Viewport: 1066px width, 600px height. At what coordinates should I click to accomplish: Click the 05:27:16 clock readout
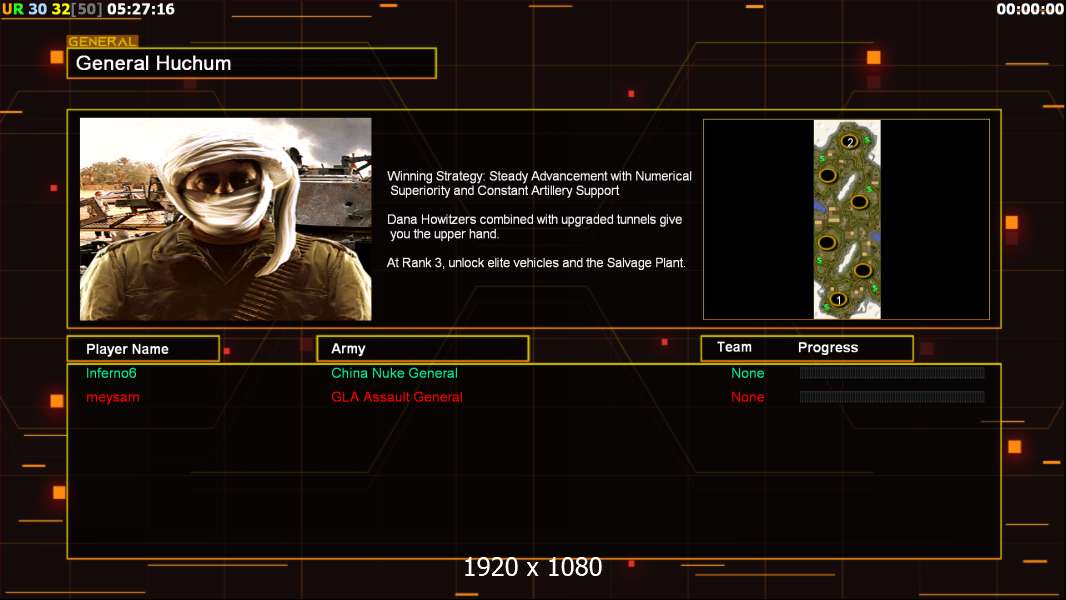(141, 9)
